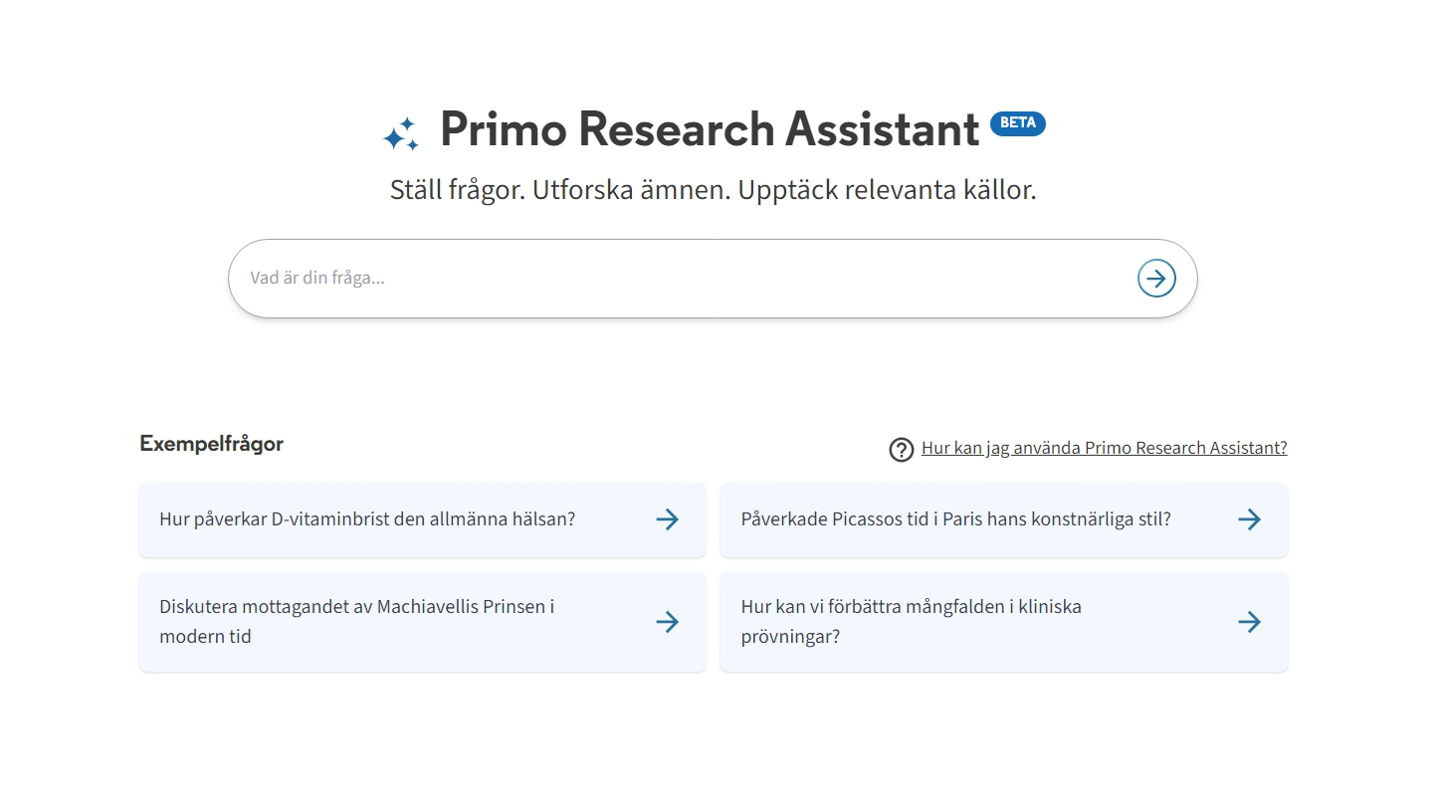Open "Hur kan jag använda Primo Research Assistant?"
This screenshot has width=1441, height=810.
pos(1104,448)
